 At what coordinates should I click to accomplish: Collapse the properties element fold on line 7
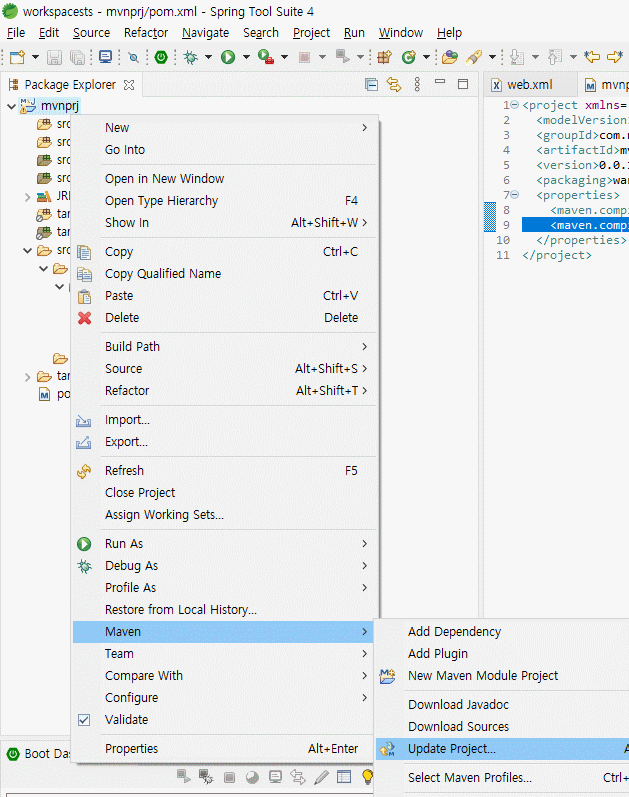[515, 195]
